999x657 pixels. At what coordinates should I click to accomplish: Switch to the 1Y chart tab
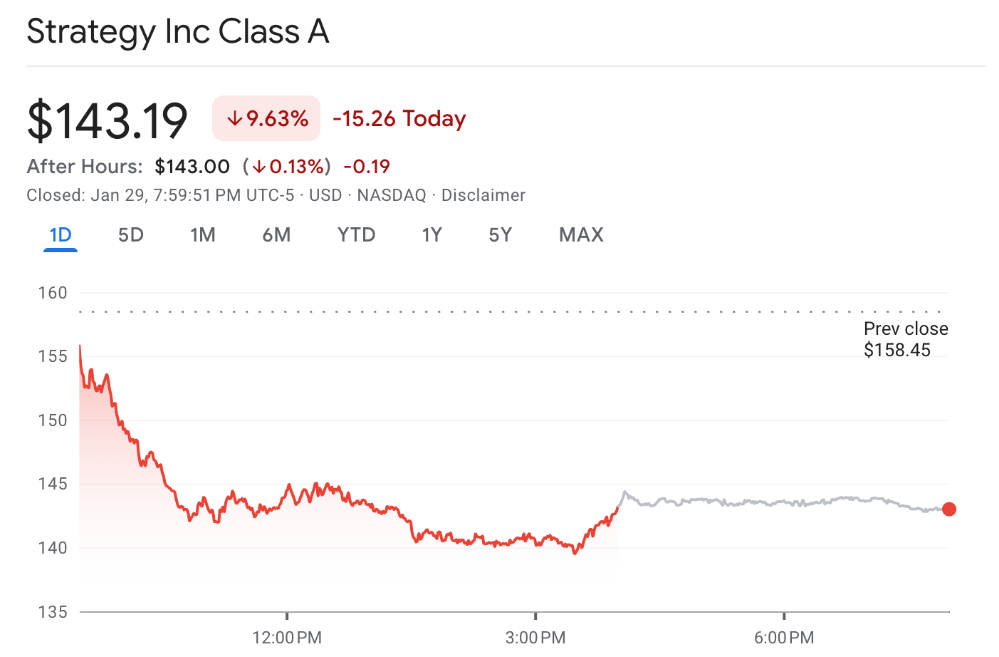pyautogui.click(x=432, y=235)
